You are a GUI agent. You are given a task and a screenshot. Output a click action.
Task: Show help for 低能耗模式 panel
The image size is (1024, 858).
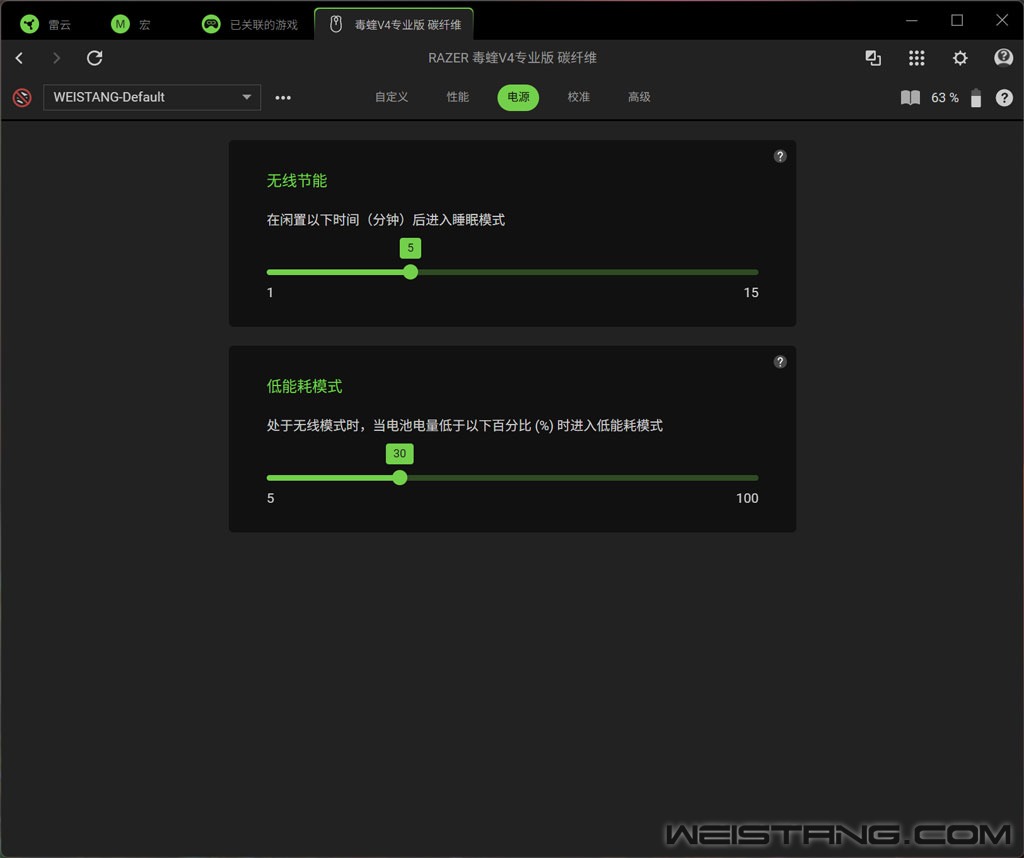pyautogui.click(x=780, y=362)
